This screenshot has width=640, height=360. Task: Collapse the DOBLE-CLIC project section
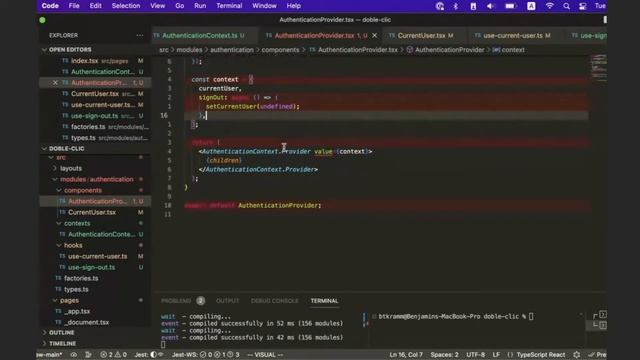[44, 149]
